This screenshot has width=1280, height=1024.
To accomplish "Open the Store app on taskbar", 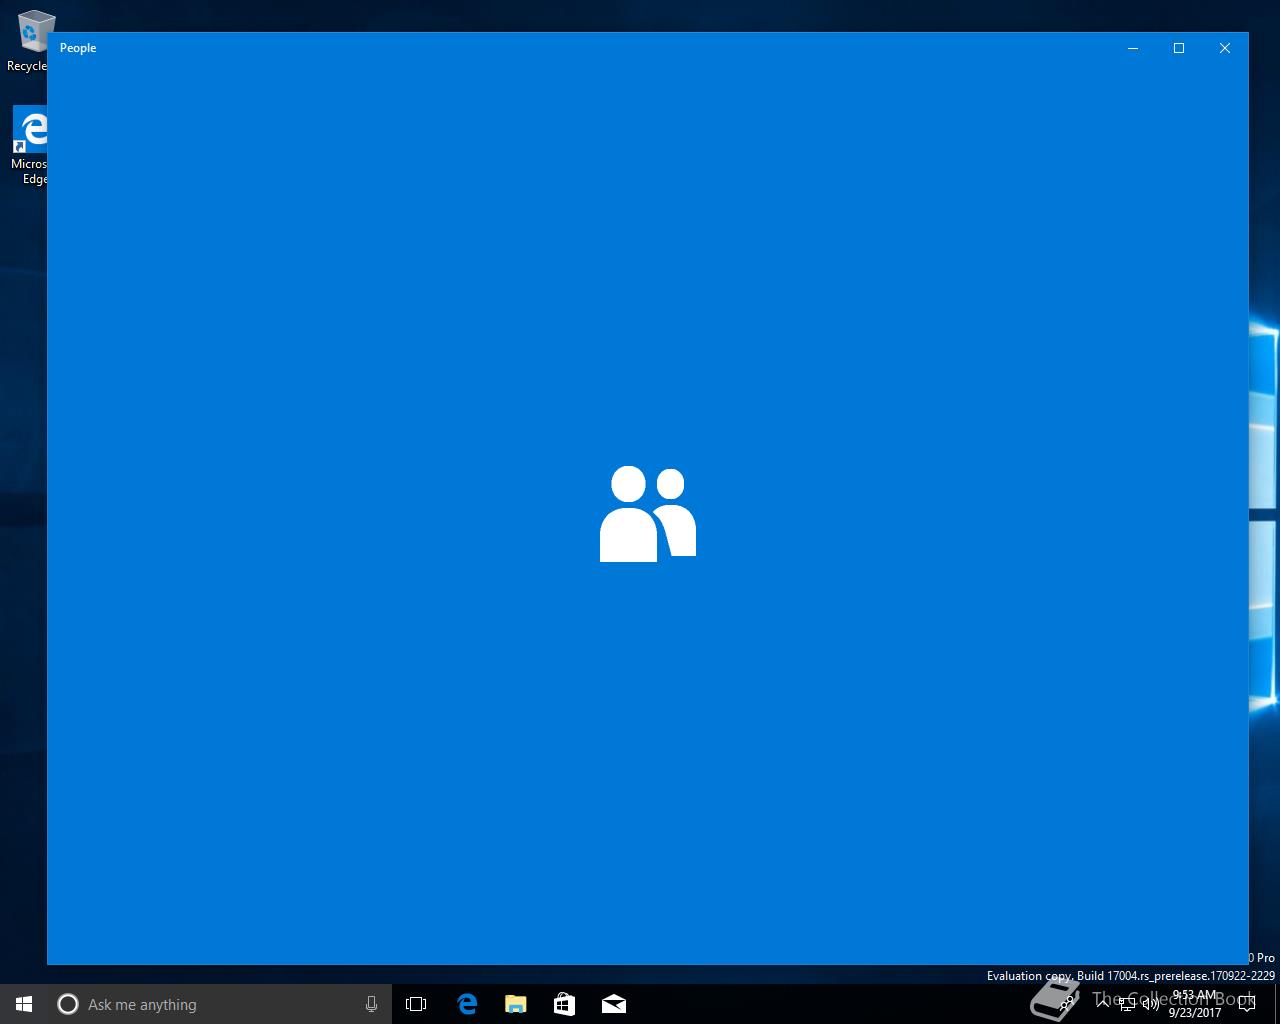I will [x=564, y=1004].
